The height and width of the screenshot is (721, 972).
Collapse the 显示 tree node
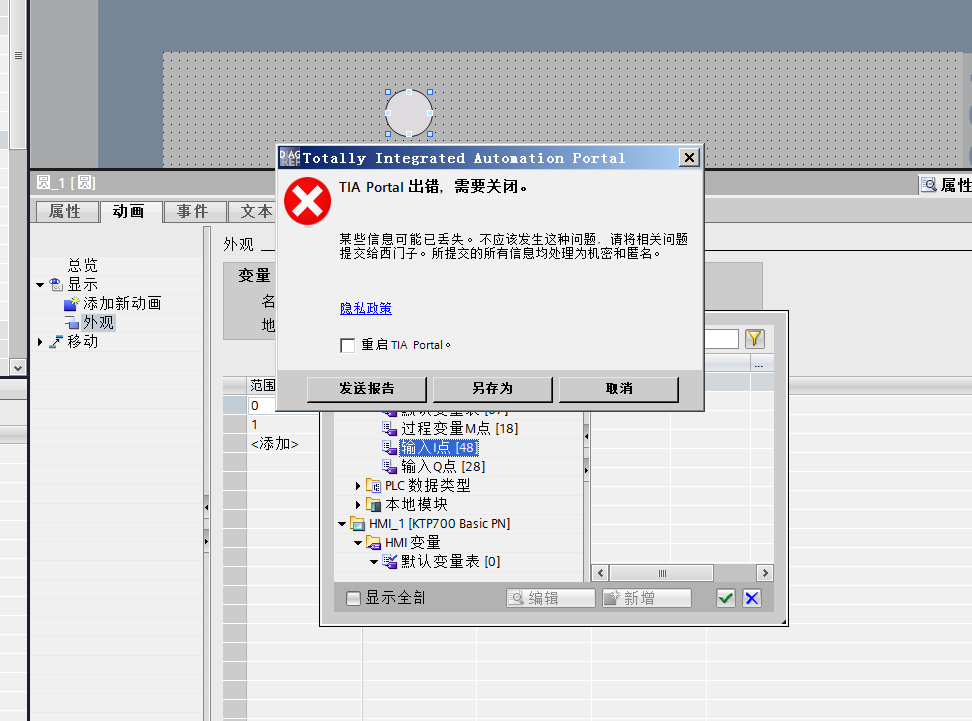[x=40, y=285]
